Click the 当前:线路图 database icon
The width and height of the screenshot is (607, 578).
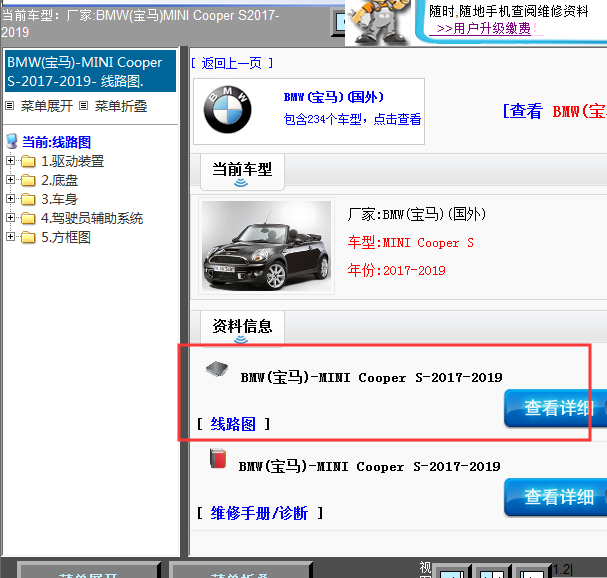point(12,142)
